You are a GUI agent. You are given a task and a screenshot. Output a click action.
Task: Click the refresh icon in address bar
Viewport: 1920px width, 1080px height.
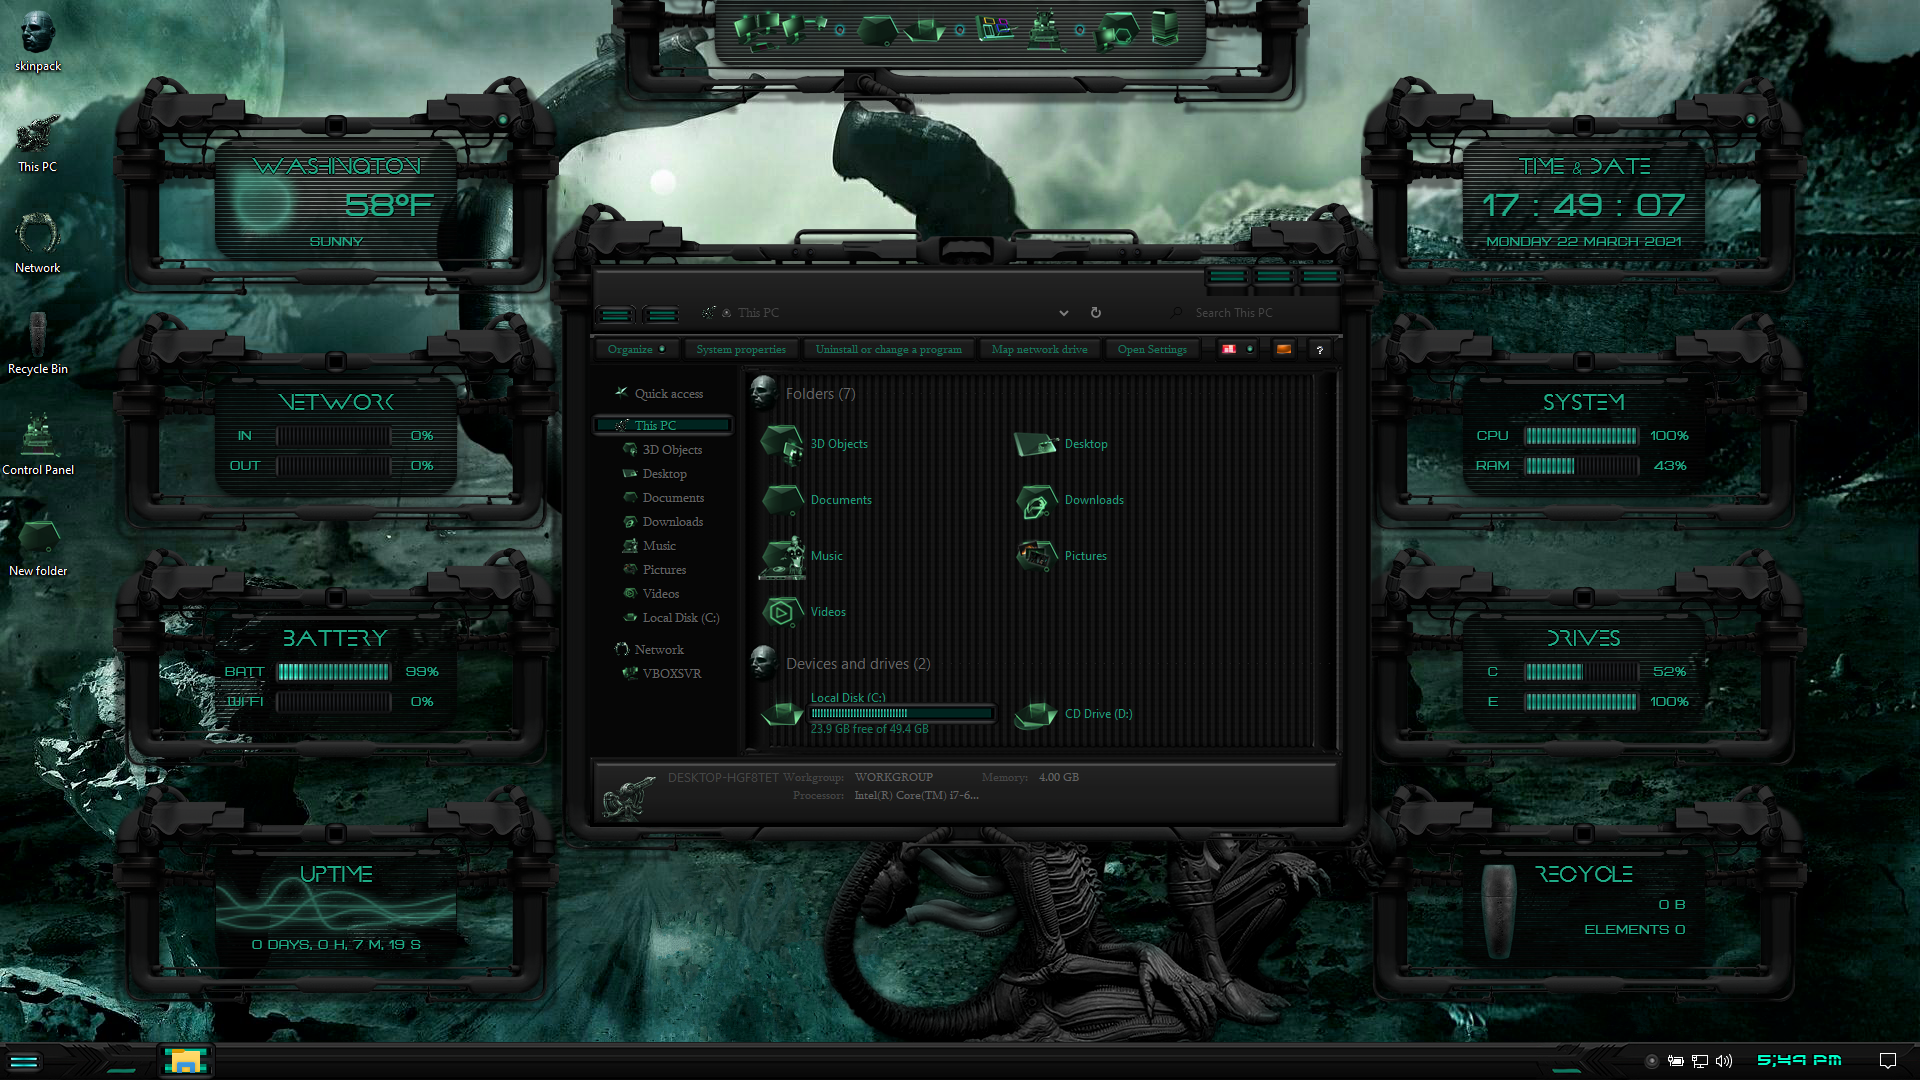1096,313
